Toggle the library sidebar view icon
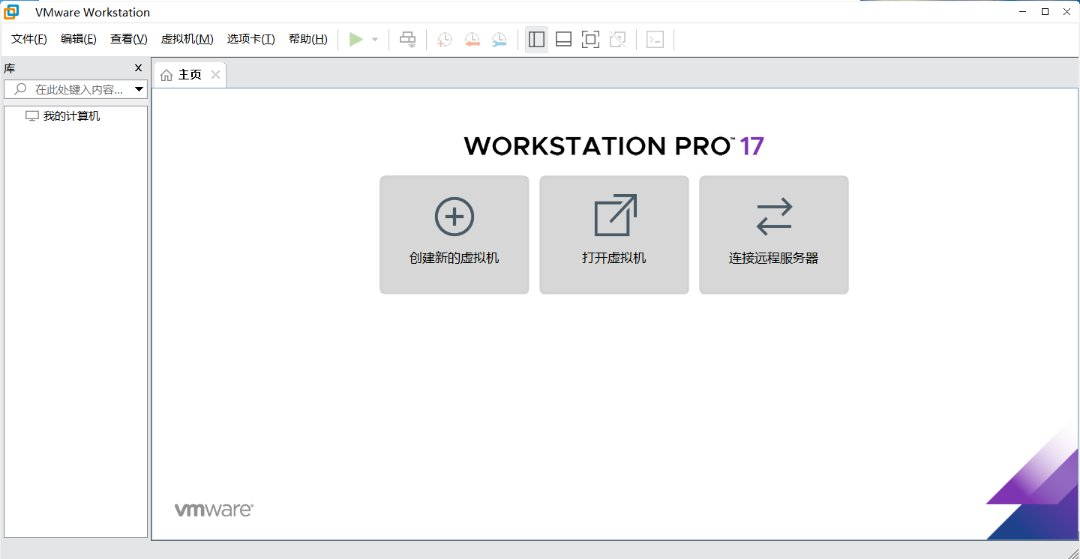Screen dimensions: 1080x559 point(536,39)
